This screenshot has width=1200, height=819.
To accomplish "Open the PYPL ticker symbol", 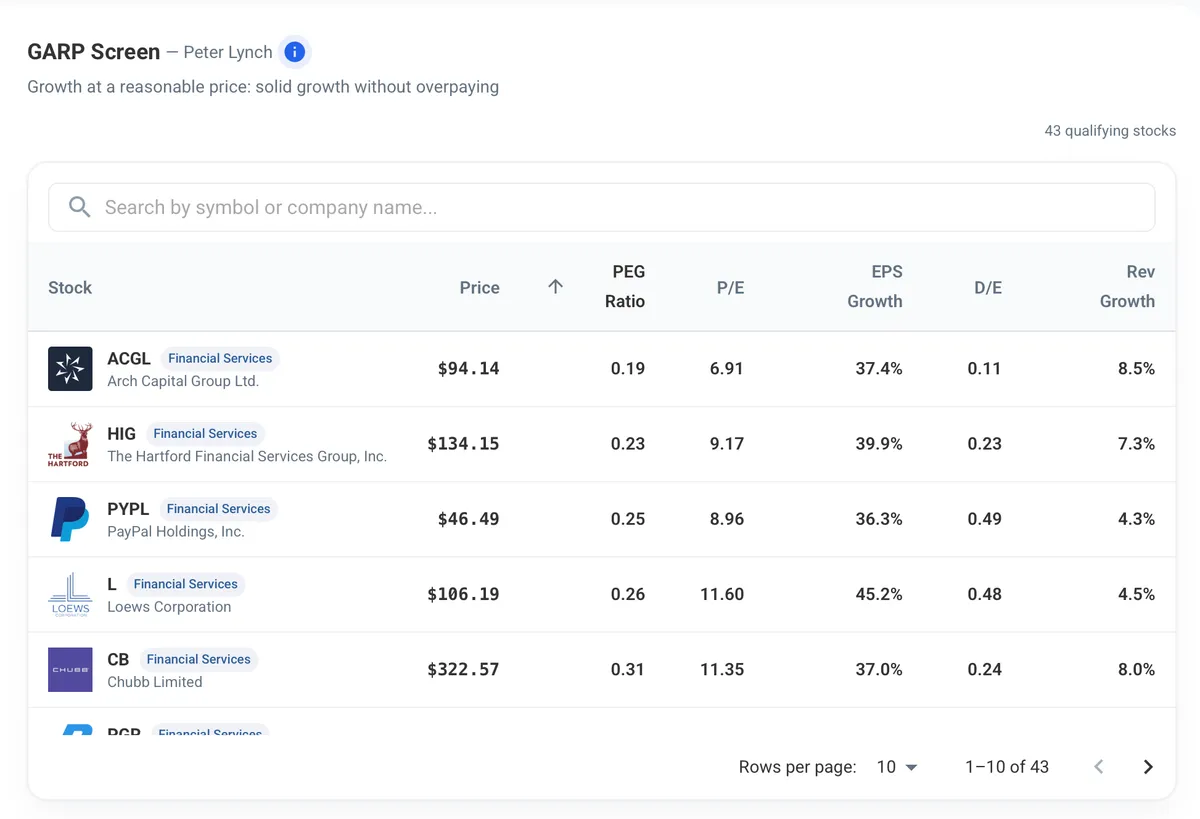I will point(128,509).
